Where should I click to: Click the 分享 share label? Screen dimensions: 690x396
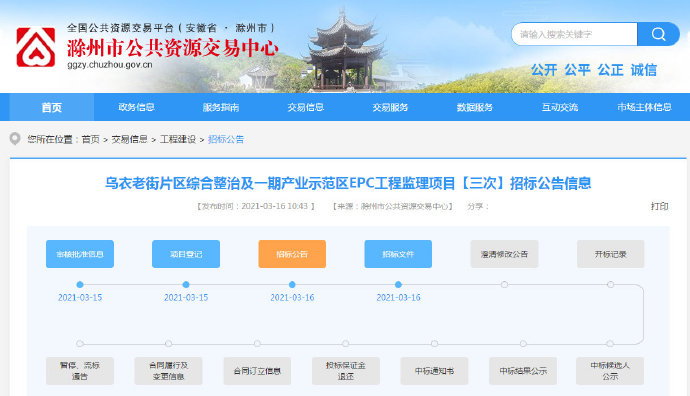478,206
